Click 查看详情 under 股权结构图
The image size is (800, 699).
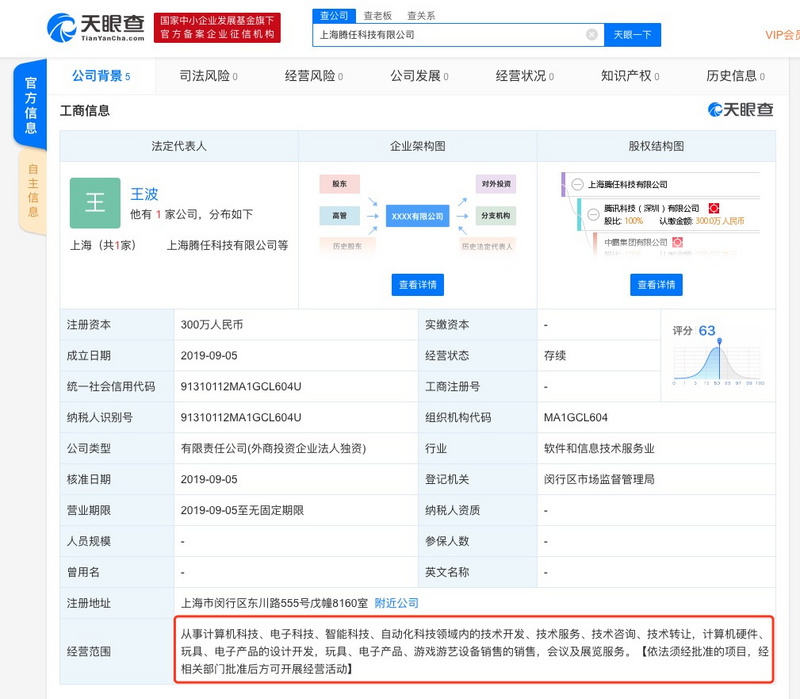[x=656, y=285]
